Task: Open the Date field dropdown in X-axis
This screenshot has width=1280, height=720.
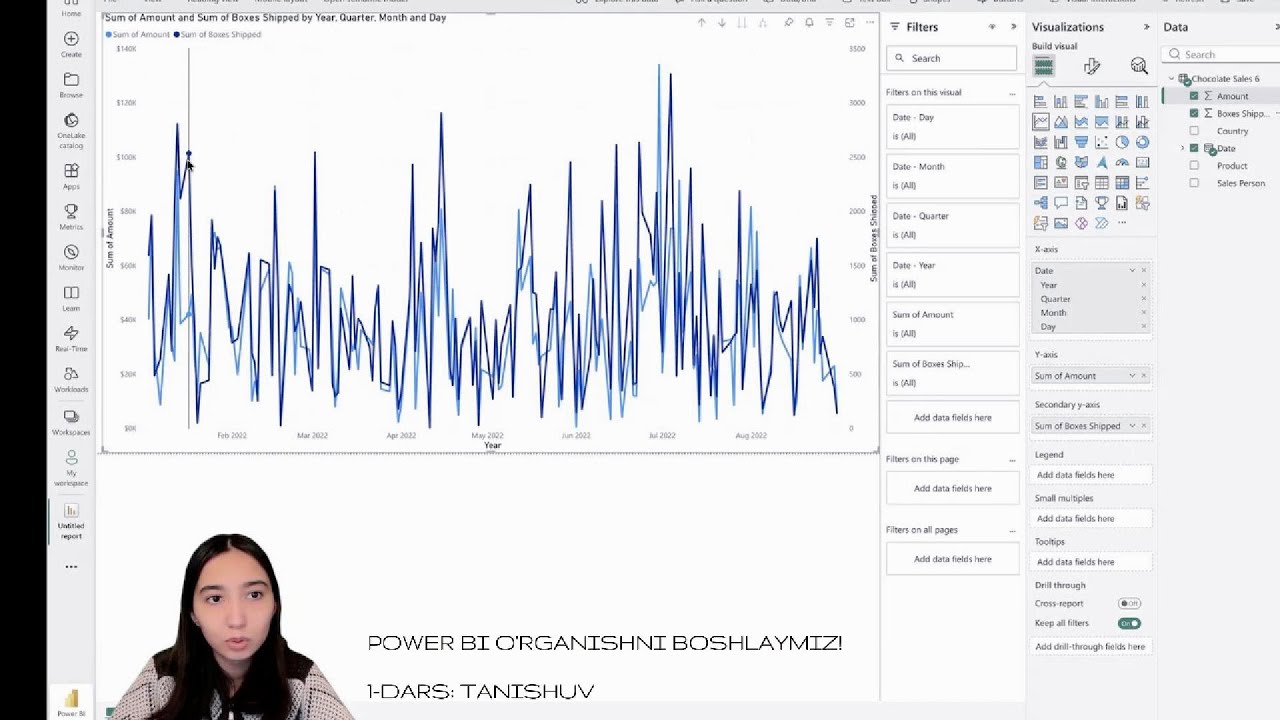Action: pos(1133,270)
